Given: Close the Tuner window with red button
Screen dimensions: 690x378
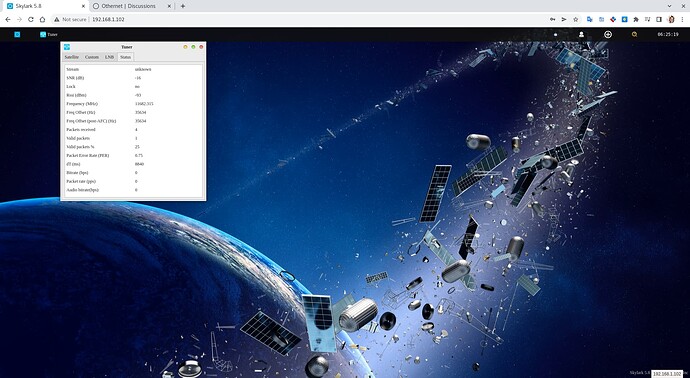Looking at the screenshot, I should click(201, 47).
